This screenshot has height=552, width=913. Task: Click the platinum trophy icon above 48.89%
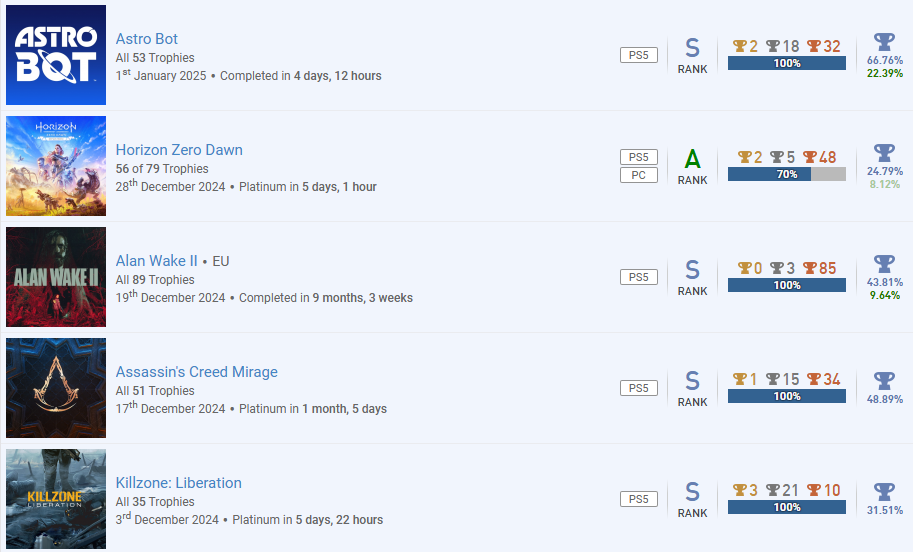point(884,381)
